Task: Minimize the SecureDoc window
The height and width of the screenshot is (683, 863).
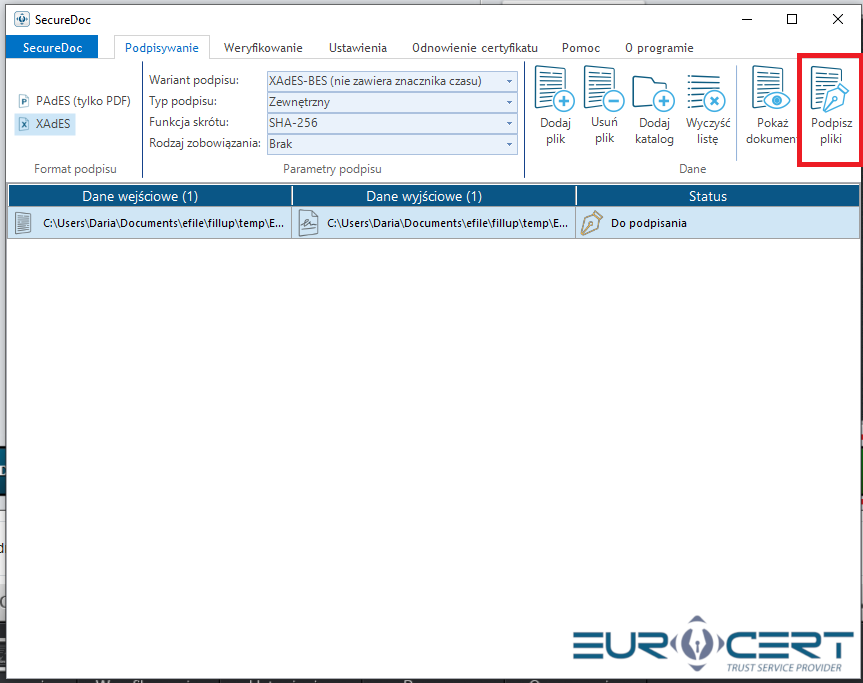Action: coord(747,19)
